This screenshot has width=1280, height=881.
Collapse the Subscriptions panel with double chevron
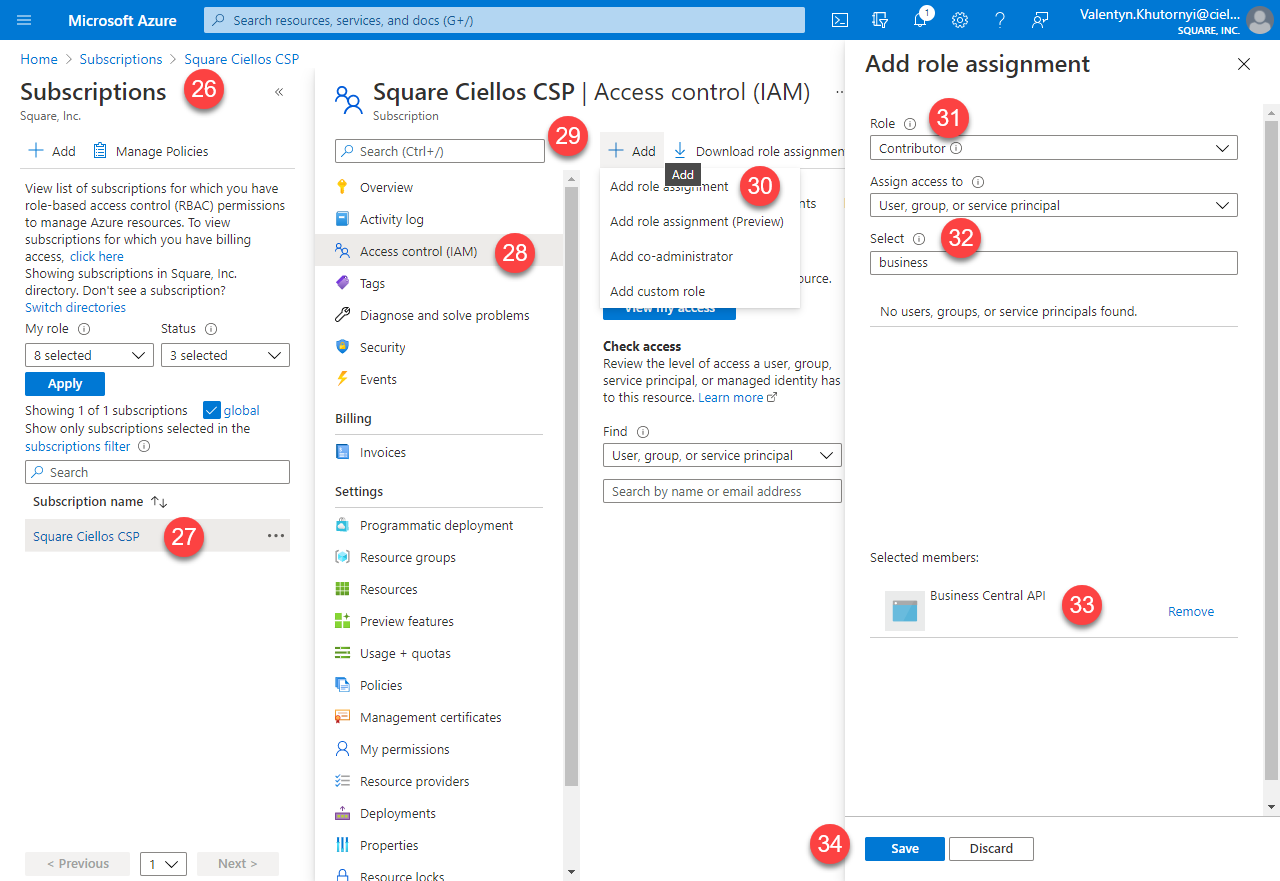(x=279, y=92)
